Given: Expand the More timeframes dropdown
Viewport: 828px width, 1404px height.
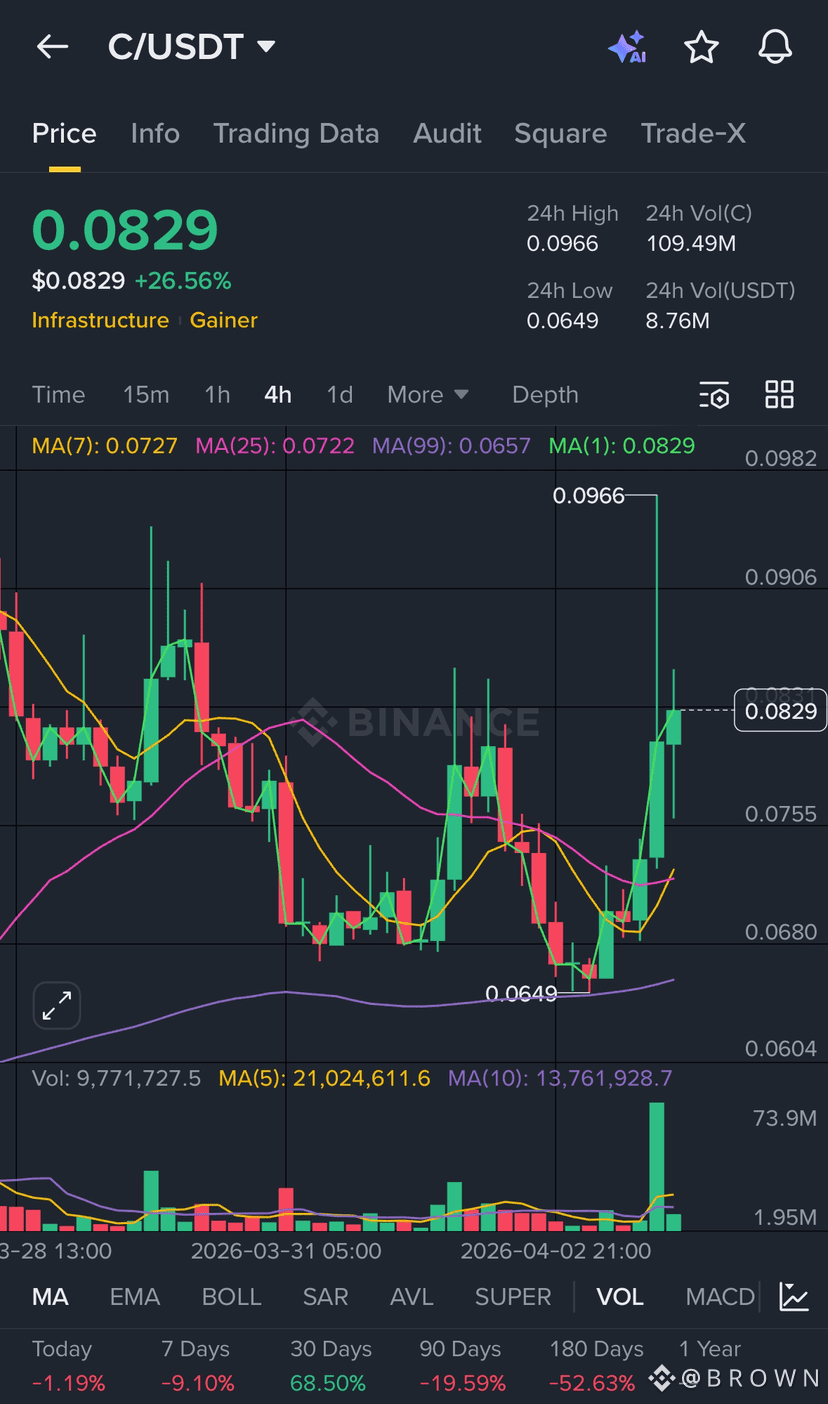Looking at the screenshot, I should pyautogui.click(x=428, y=395).
